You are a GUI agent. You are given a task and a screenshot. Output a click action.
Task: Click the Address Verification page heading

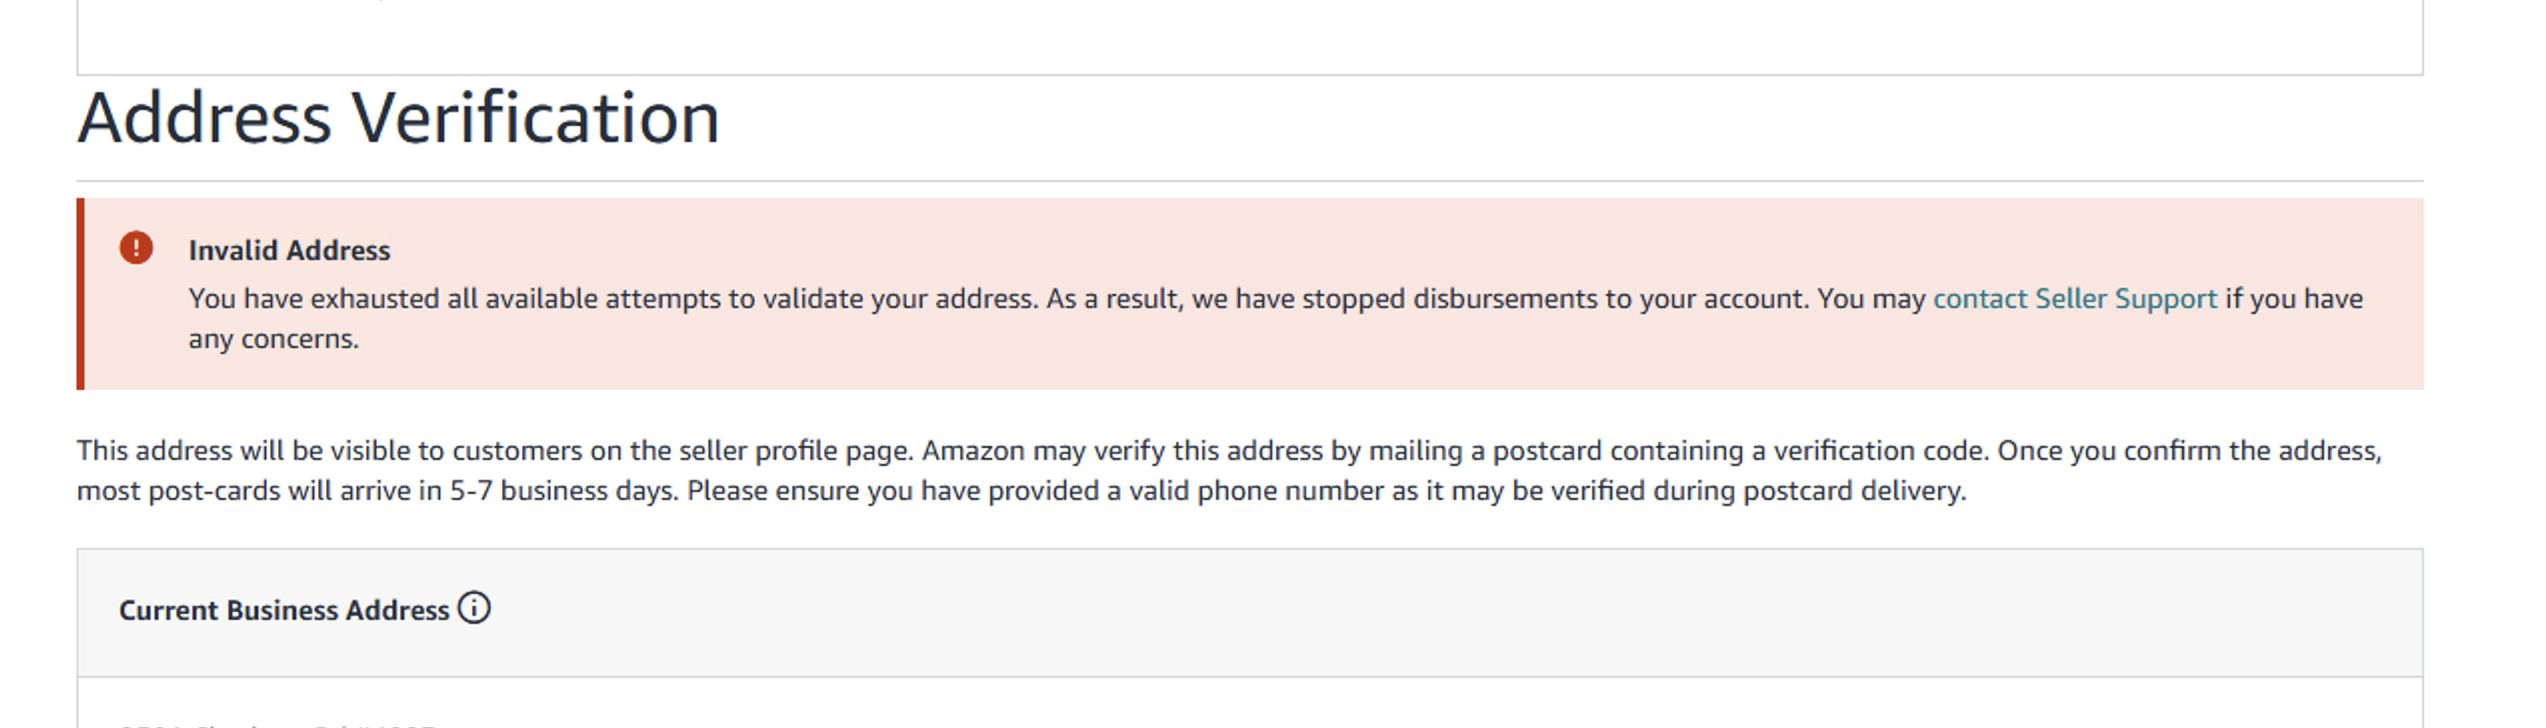pos(398,118)
